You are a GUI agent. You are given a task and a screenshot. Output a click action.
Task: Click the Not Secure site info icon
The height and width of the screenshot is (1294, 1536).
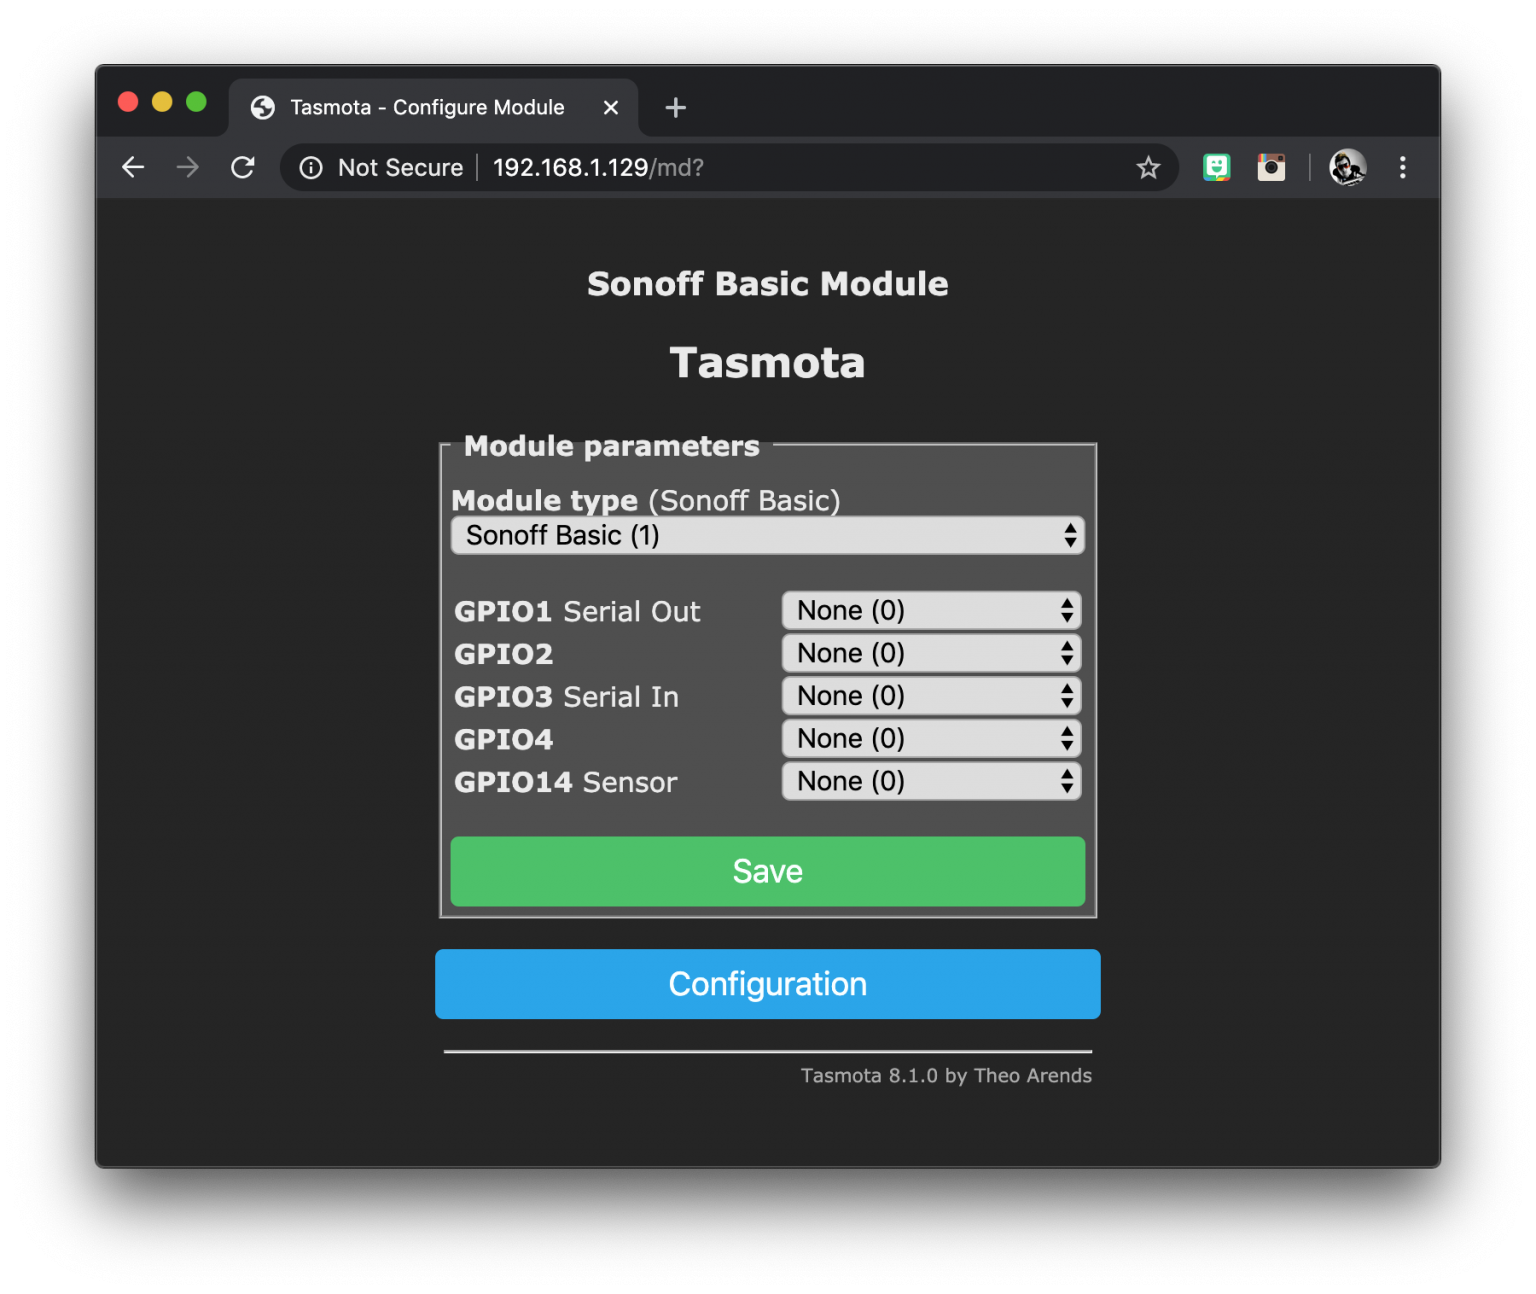tap(311, 168)
